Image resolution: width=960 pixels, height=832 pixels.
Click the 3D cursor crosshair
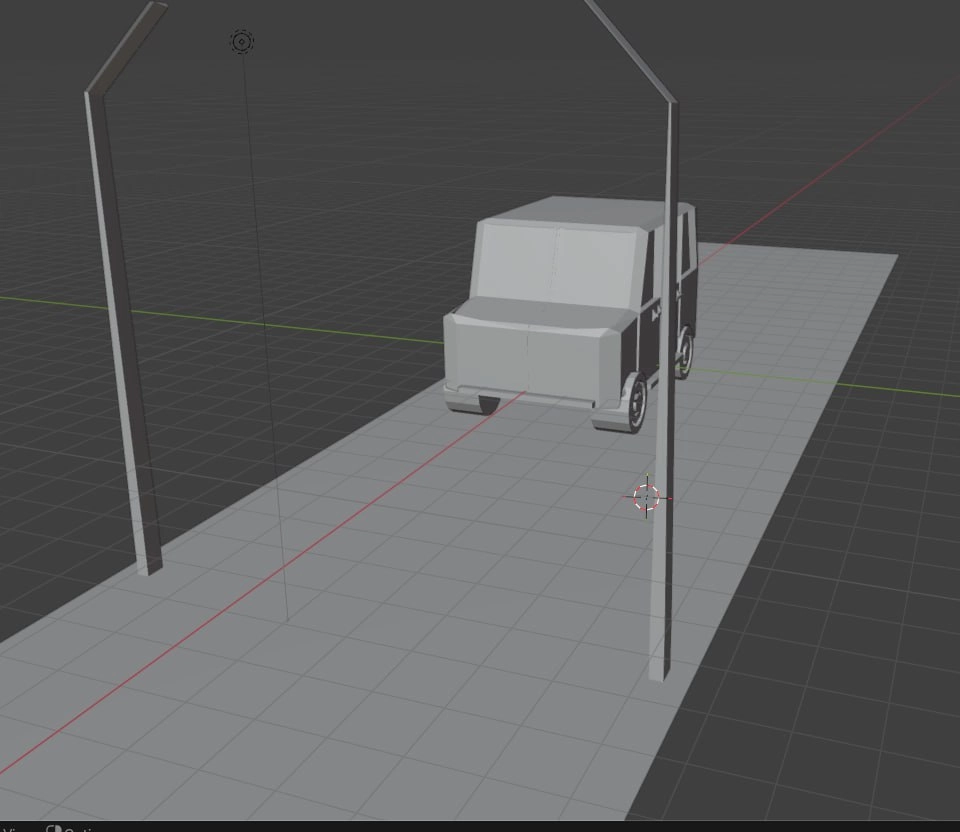pyautogui.click(x=647, y=498)
